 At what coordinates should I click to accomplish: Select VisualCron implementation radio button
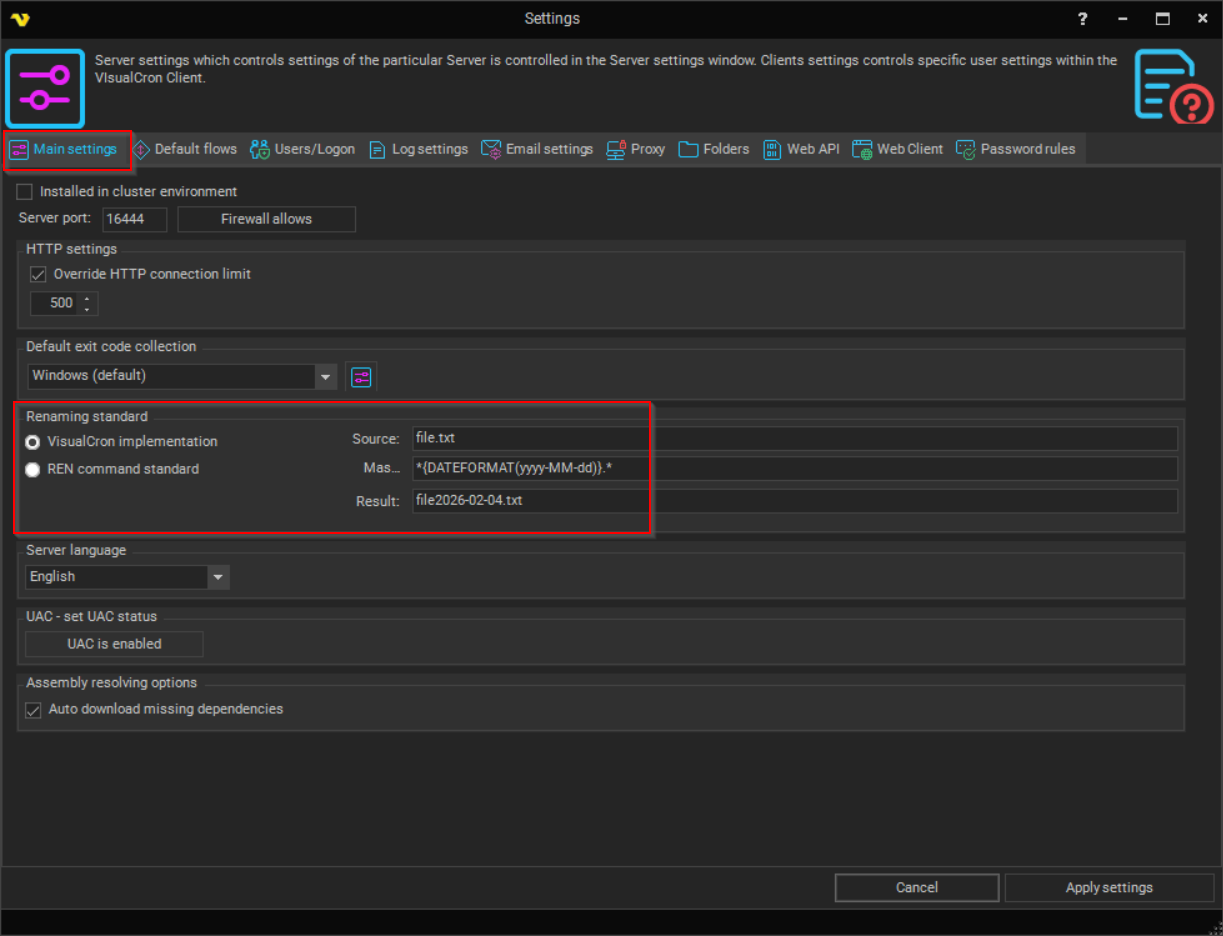coord(33,442)
